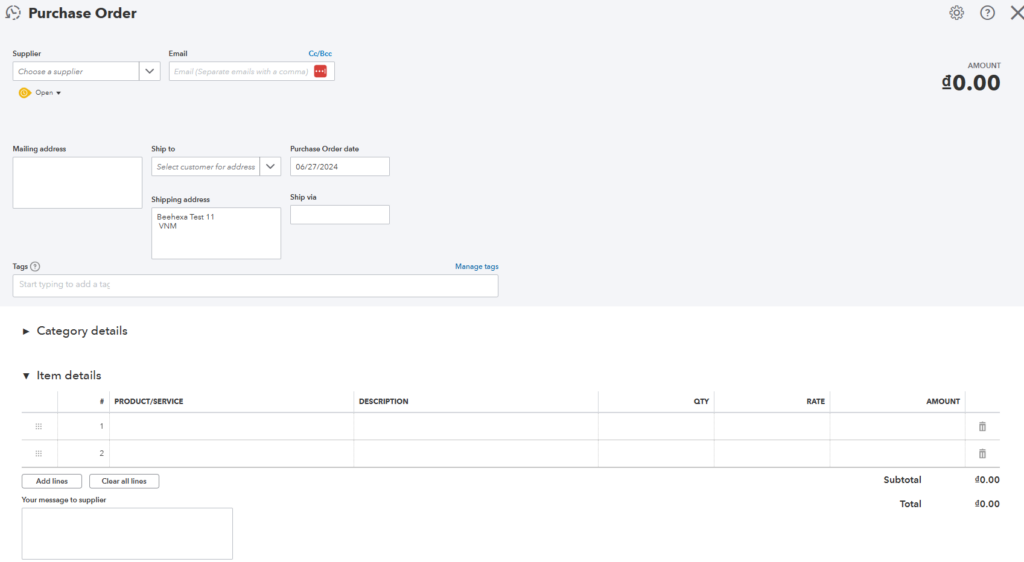Change the Open status dropdown
Image resolution: width=1024 pixels, height=562 pixels.
click(x=40, y=93)
